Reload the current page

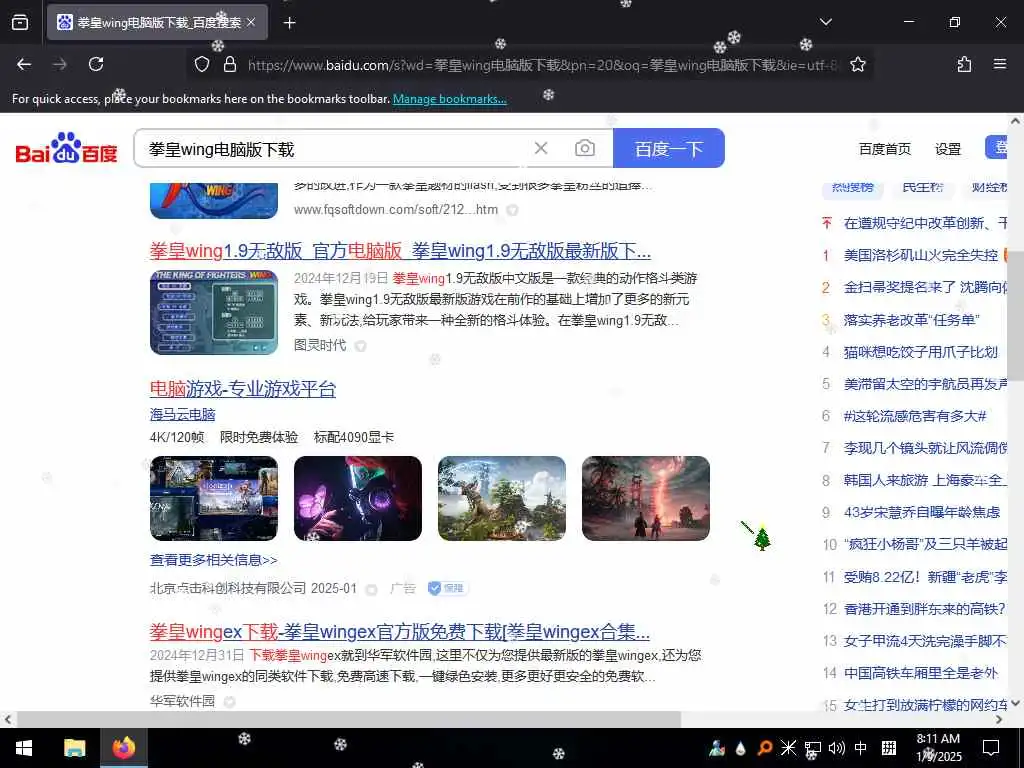tap(96, 64)
